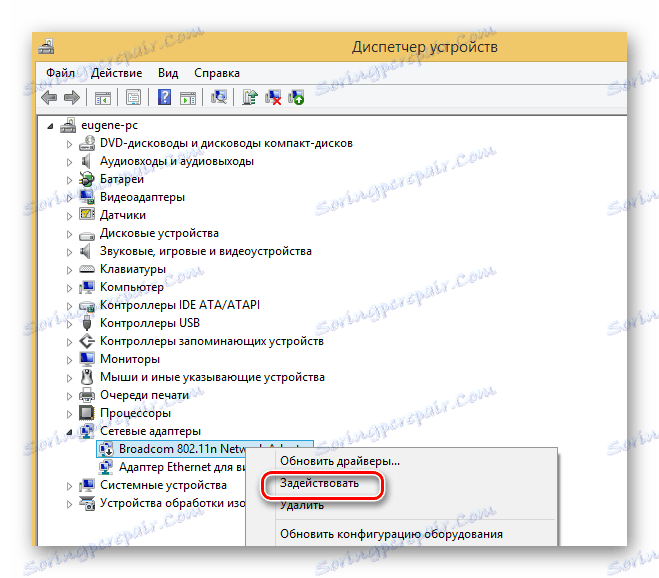The height and width of the screenshot is (578, 659).
Task: Click the Датчики sensors icon
Action: click(x=87, y=215)
